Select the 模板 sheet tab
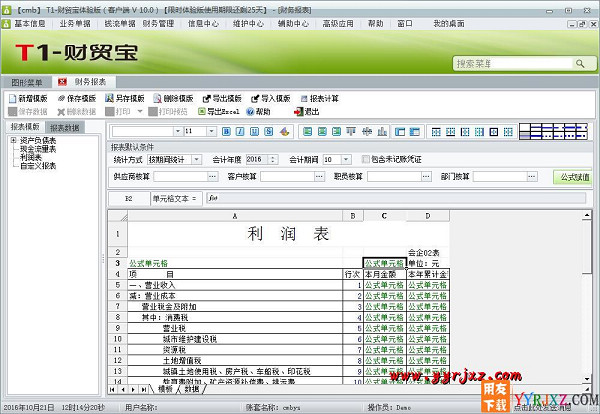600x414 pixels. [165, 389]
